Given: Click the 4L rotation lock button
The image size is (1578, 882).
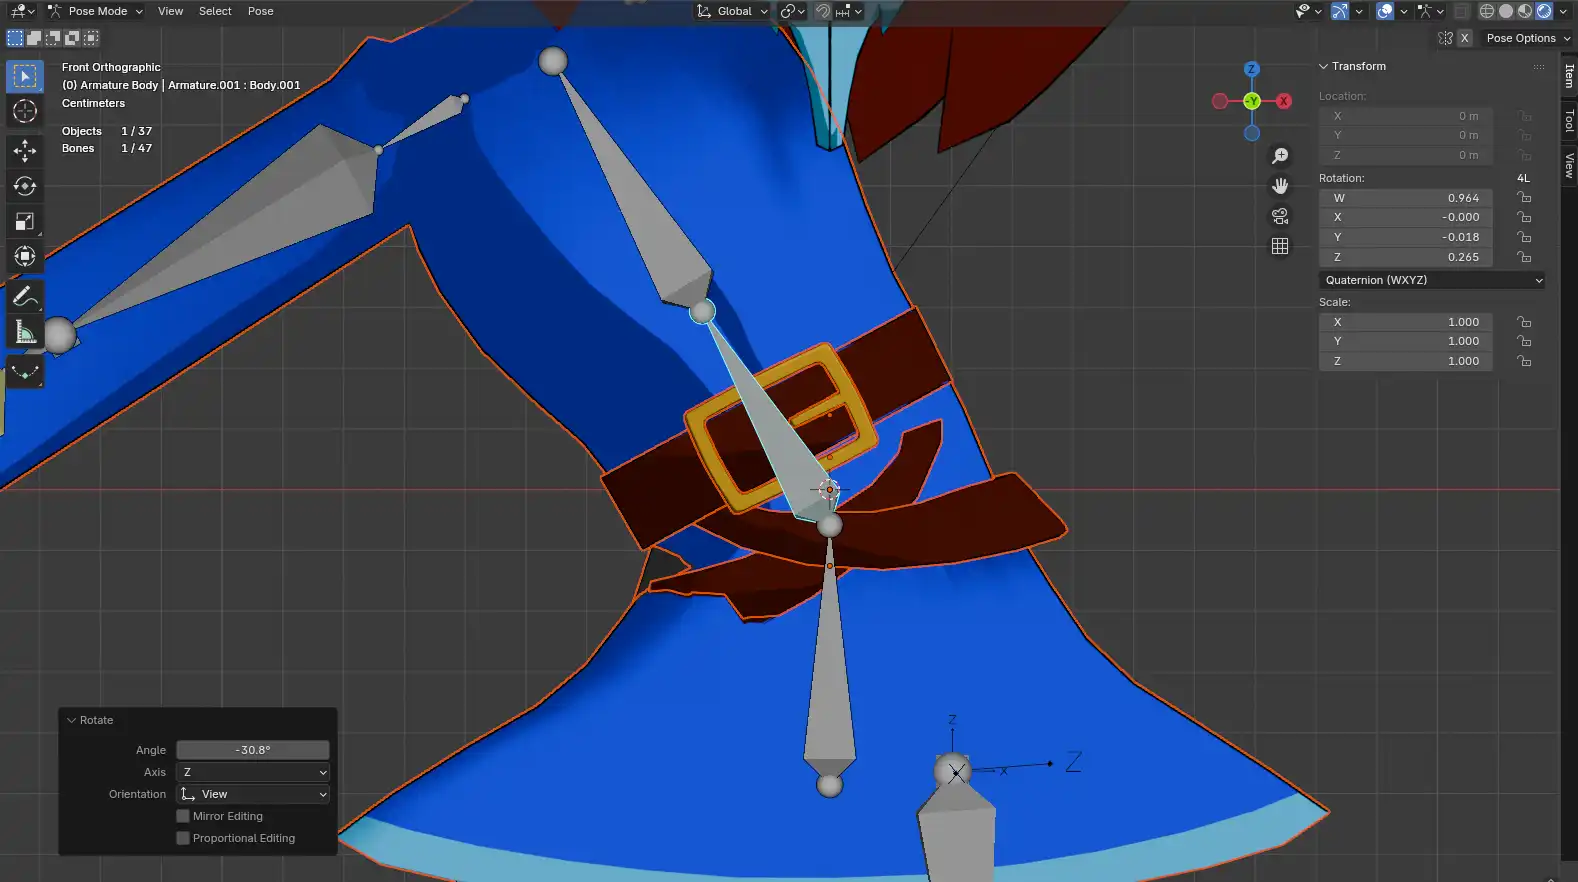Looking at the screenshot, I should coord(1523,178).
